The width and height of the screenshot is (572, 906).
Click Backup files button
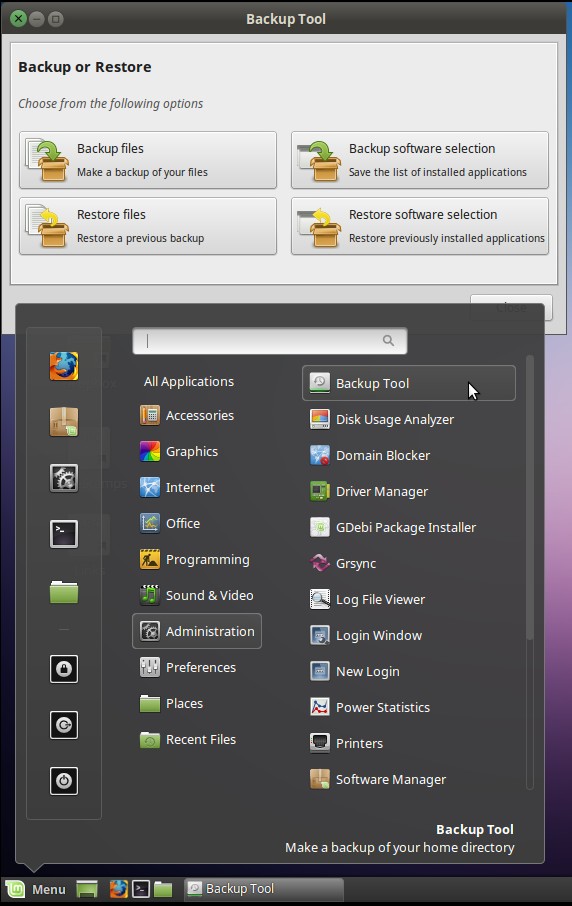click(x=148, y=160)
